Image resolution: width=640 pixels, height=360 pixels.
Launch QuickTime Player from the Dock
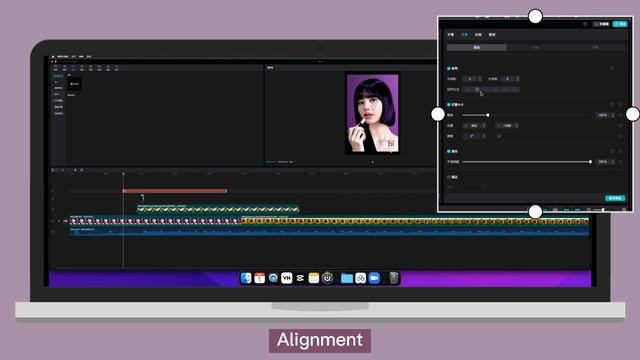coord(273,278)
